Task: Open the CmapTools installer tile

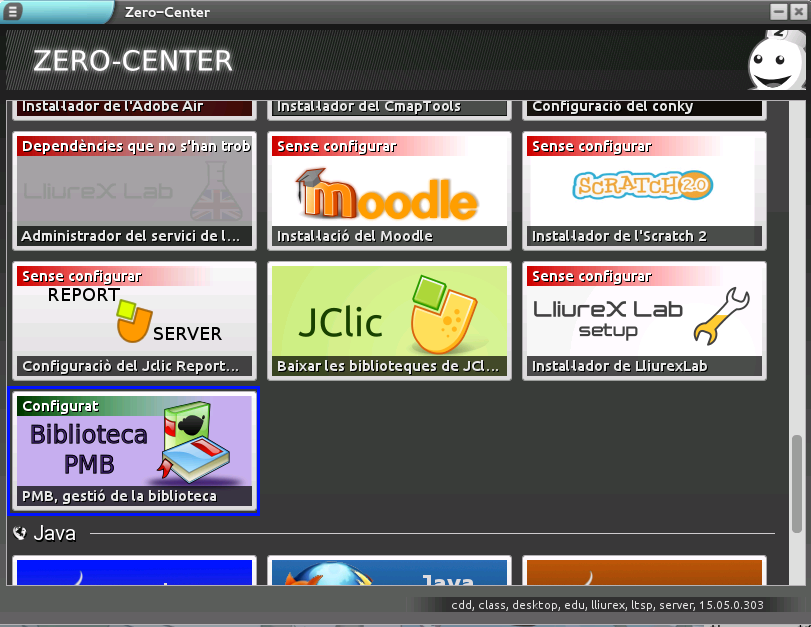Action: [389, 107]
